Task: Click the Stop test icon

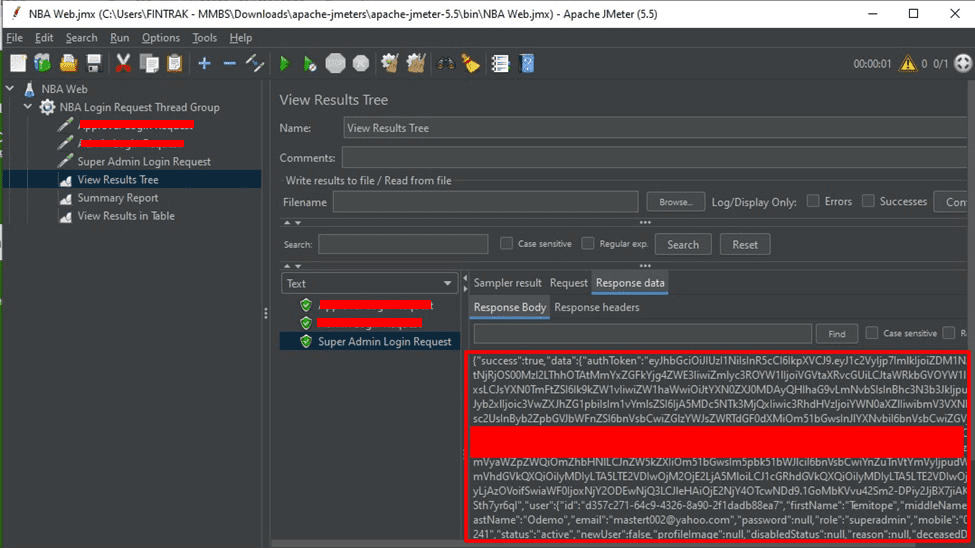Action: [x=335, y=64]
